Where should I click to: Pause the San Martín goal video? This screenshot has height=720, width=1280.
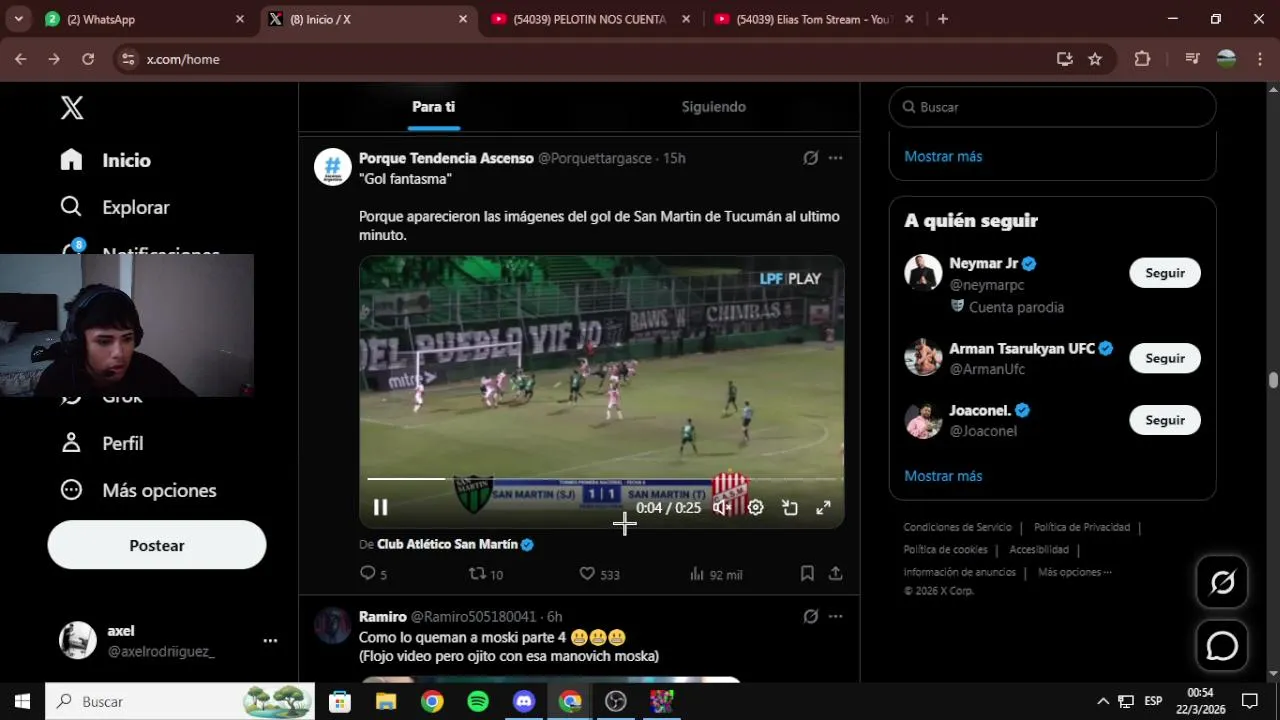380,507
